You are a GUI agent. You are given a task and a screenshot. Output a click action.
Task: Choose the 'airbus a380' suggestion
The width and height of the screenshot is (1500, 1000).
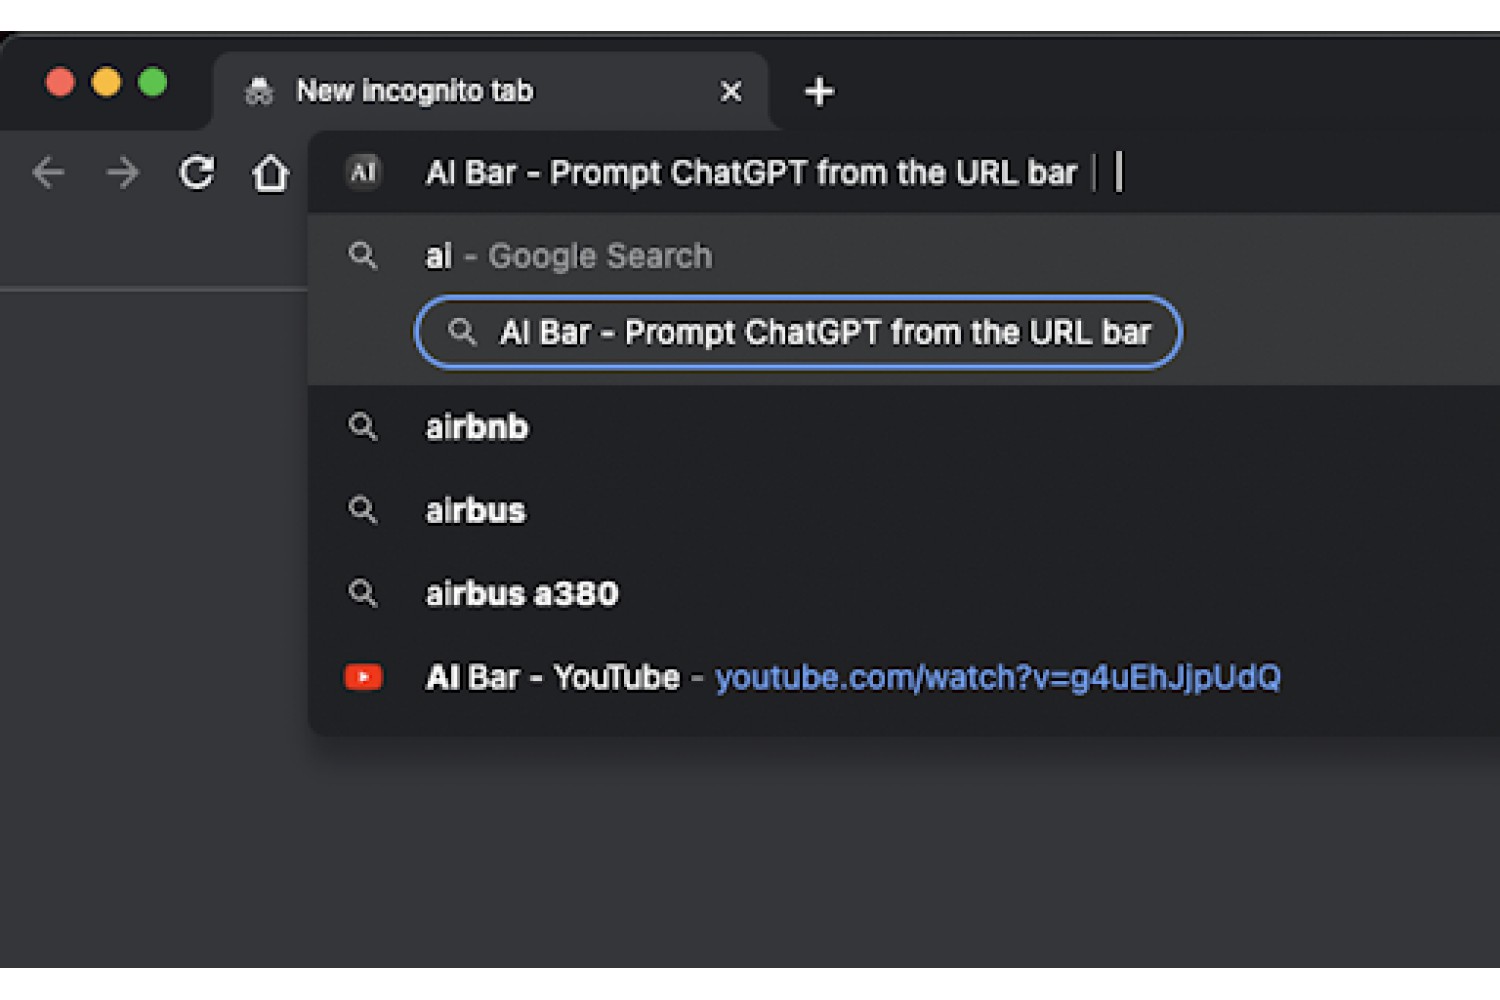904,594
